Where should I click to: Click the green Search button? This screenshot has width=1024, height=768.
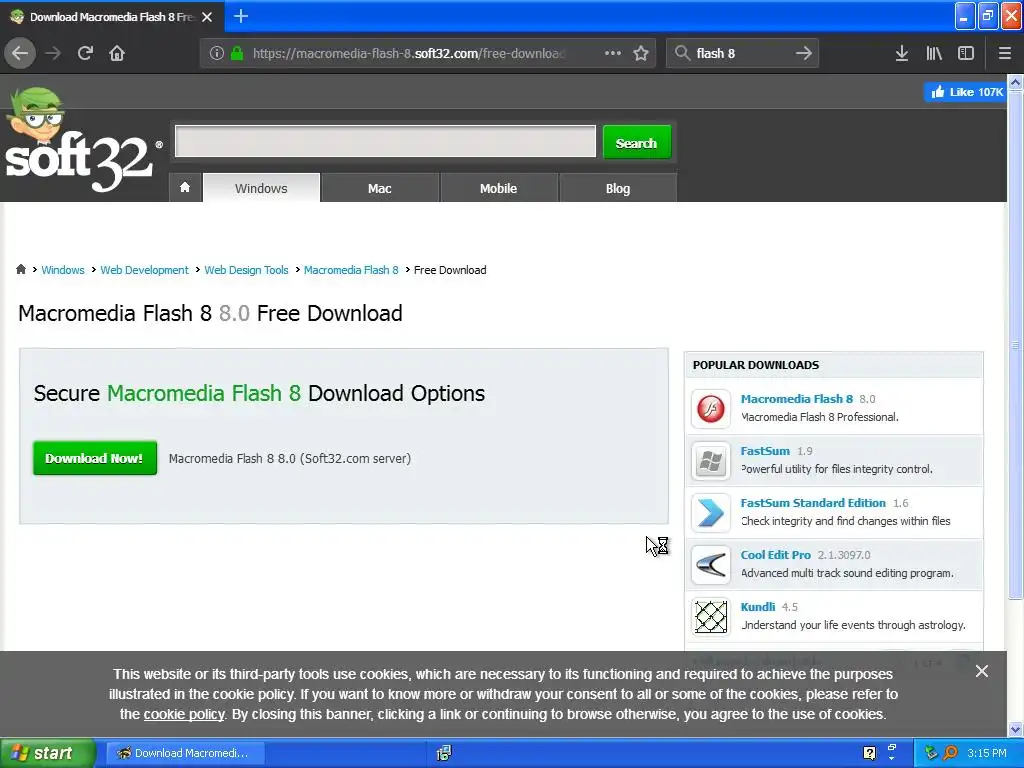click(x=637, y=142)
